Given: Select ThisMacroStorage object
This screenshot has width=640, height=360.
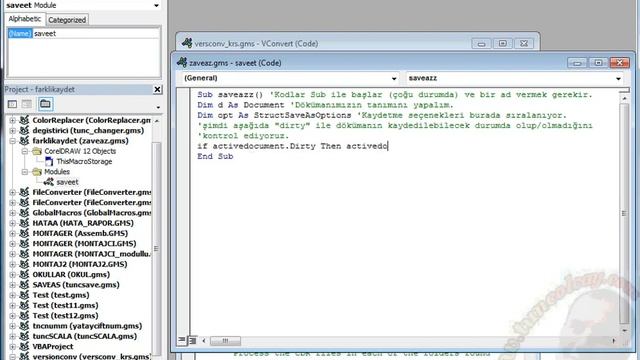Looking at the screenshot, I should coord(84,162).
